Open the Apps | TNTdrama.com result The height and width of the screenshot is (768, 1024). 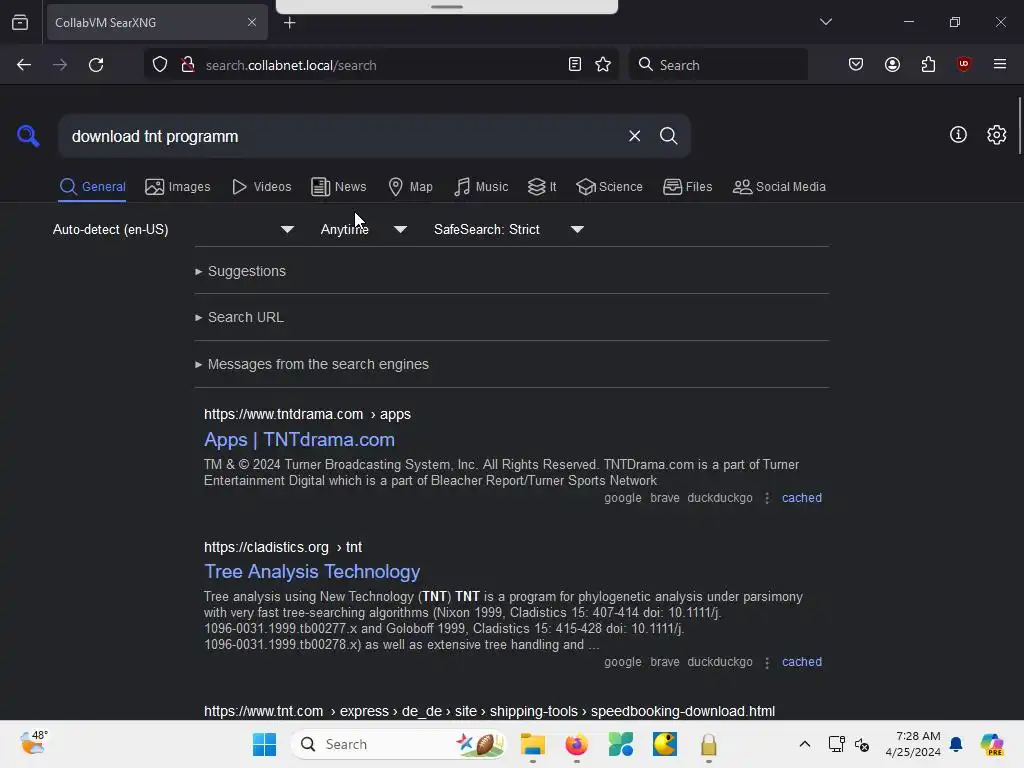pos(299,440)
